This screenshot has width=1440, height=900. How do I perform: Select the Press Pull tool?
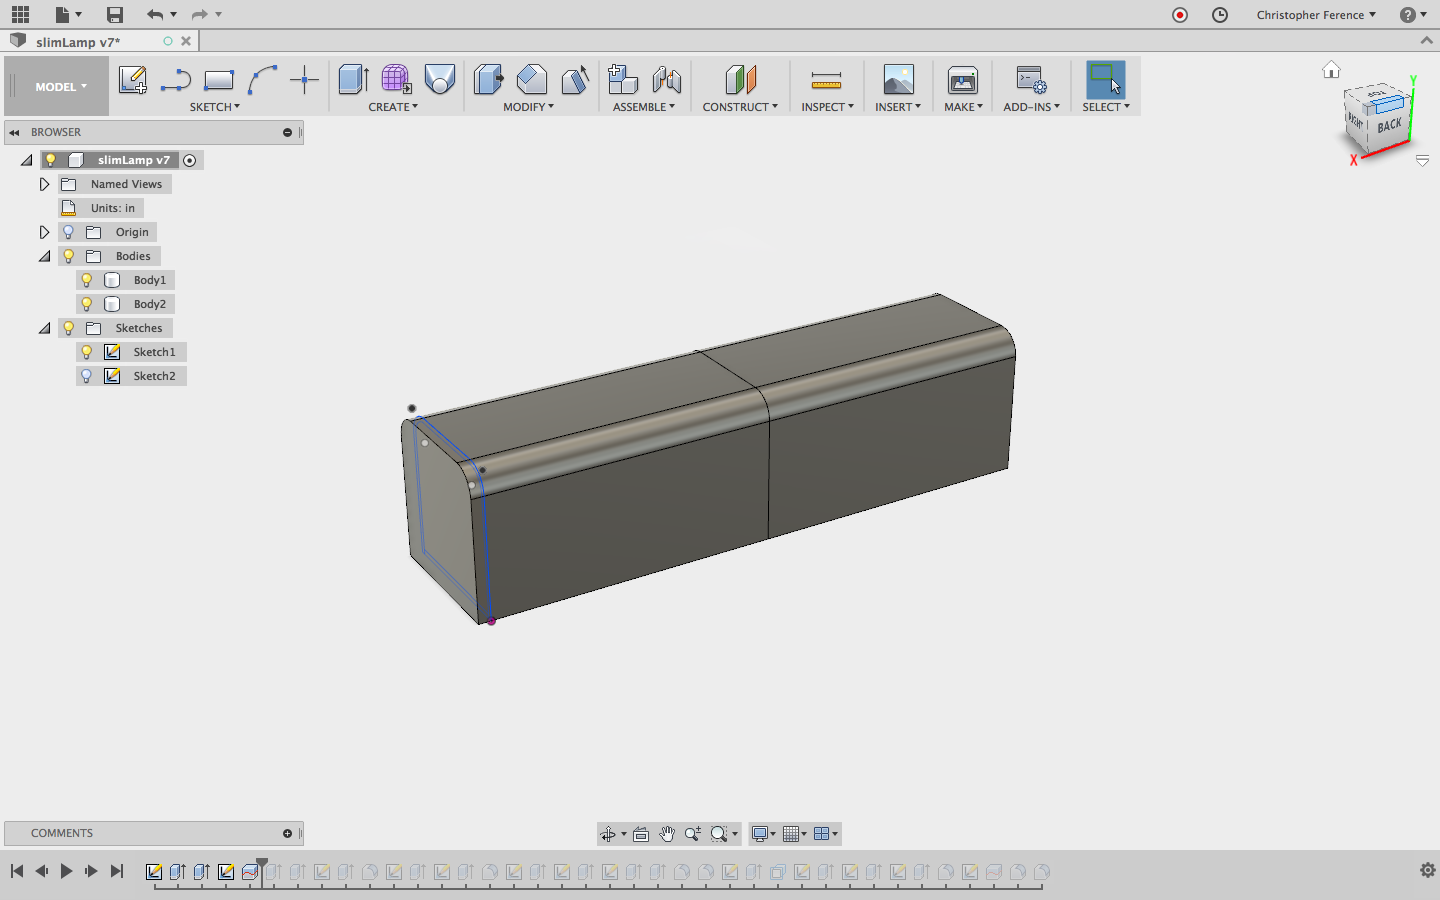click(x=488, y=80)
